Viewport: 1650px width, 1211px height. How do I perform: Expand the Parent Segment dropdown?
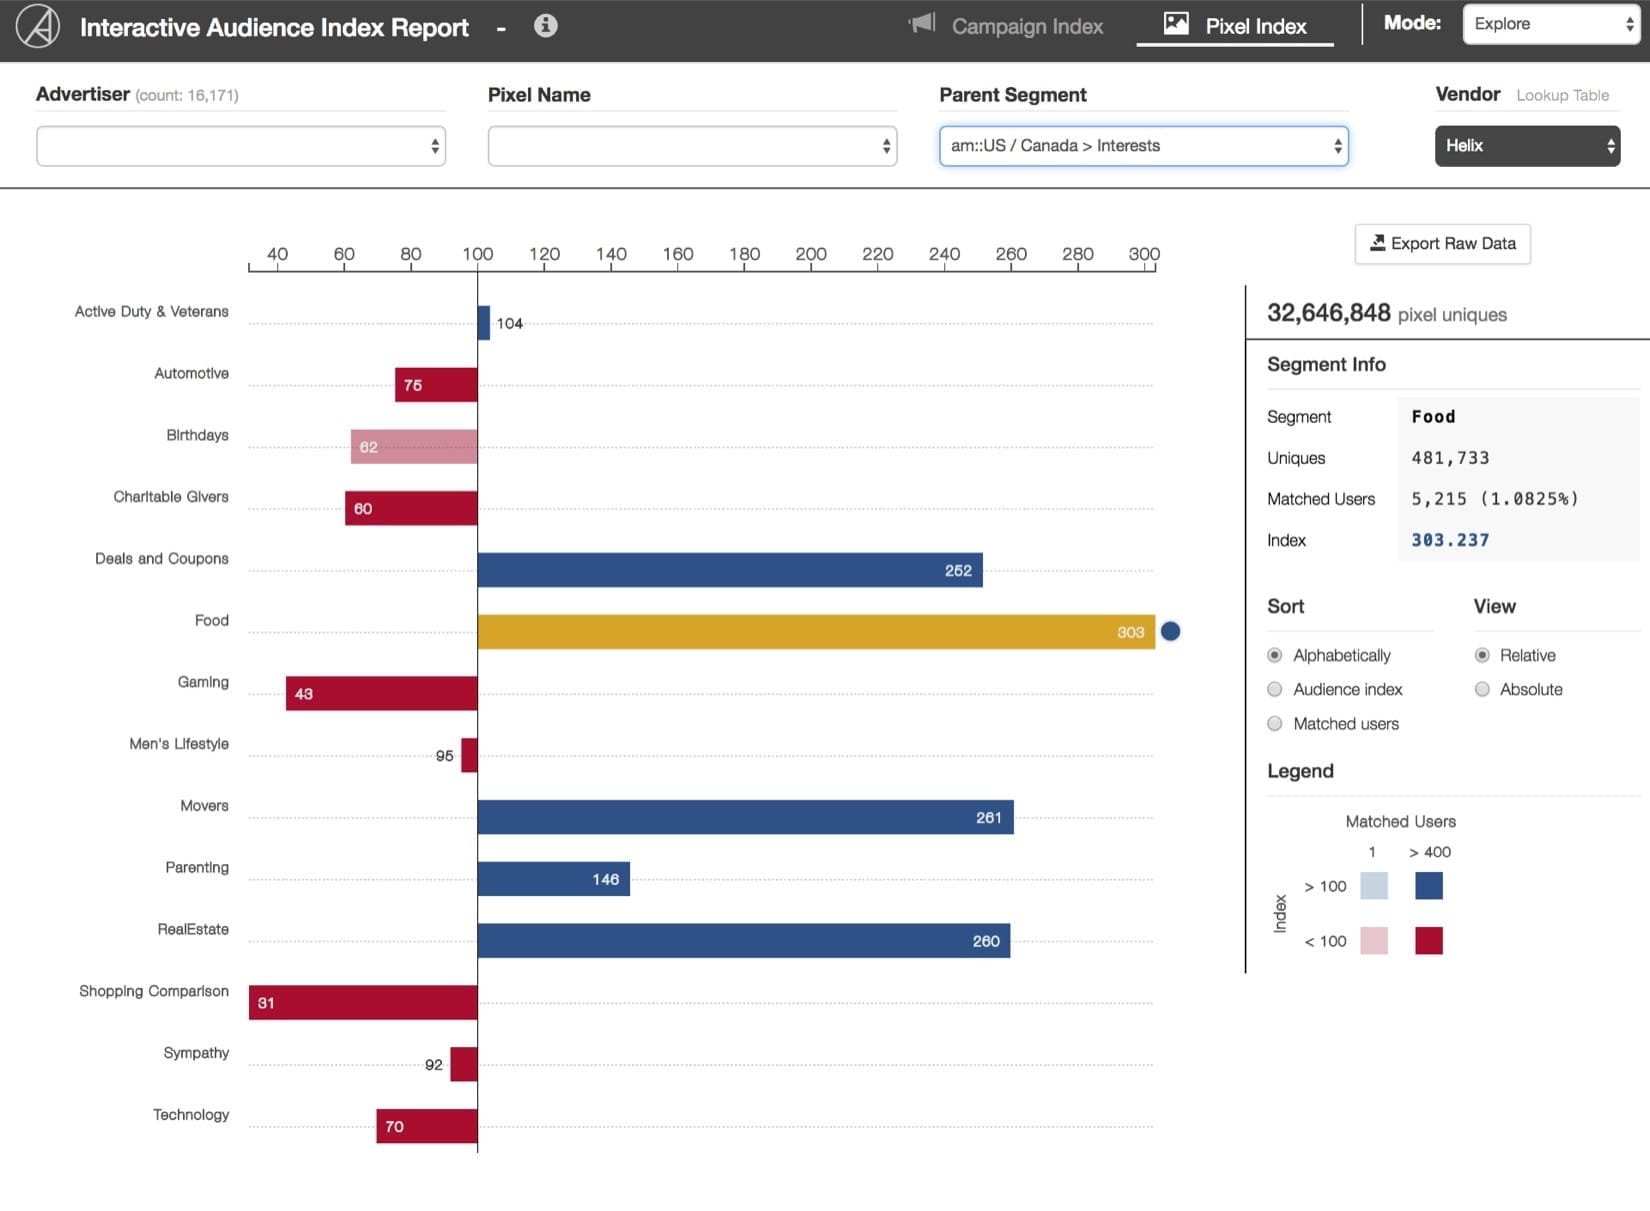[x=1143, y=146]
